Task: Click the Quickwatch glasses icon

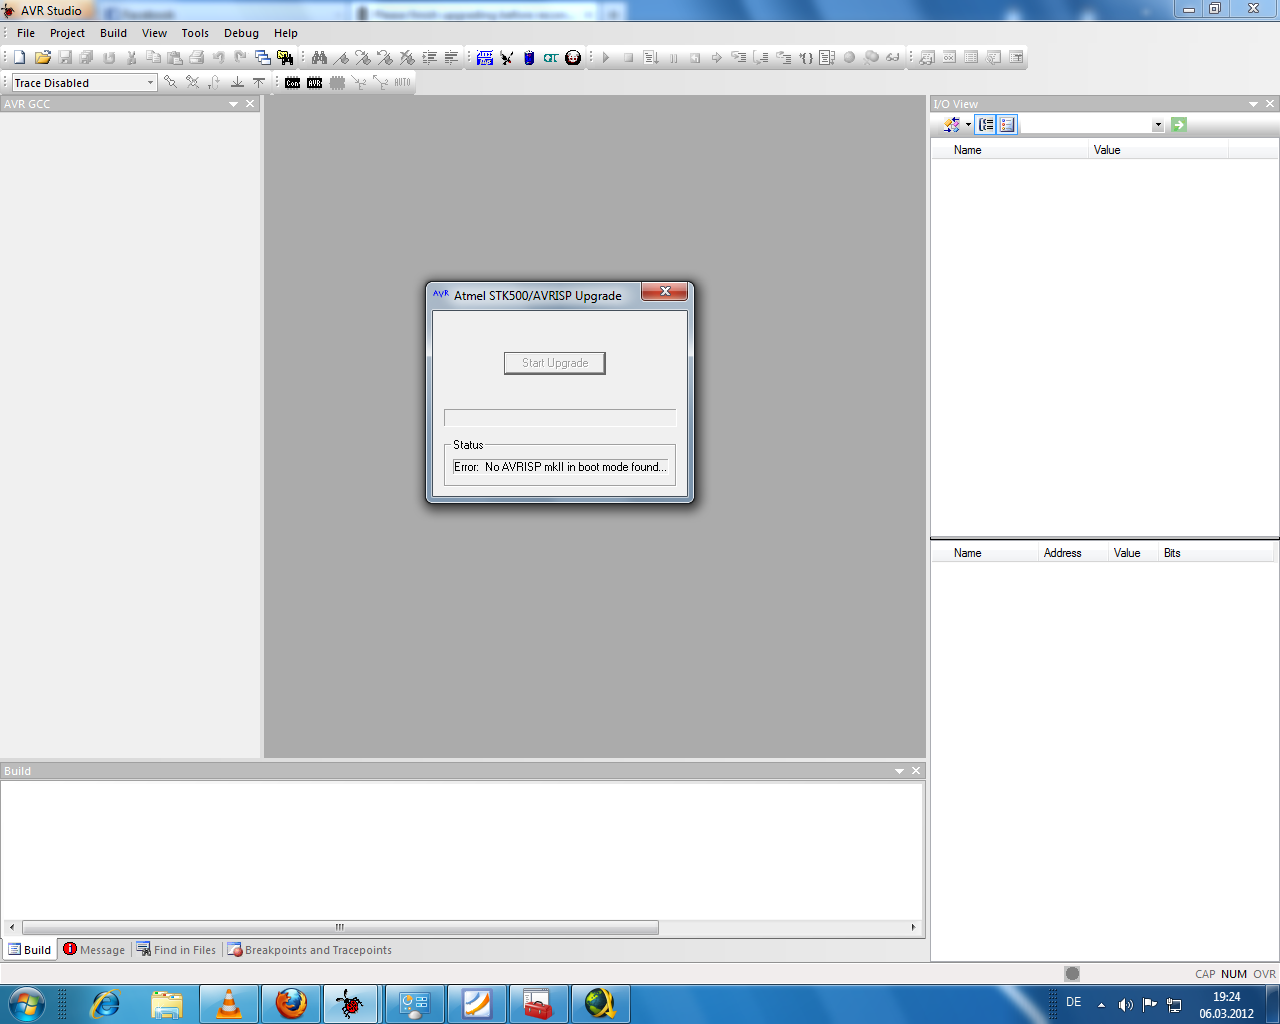Action: point(893,58)
